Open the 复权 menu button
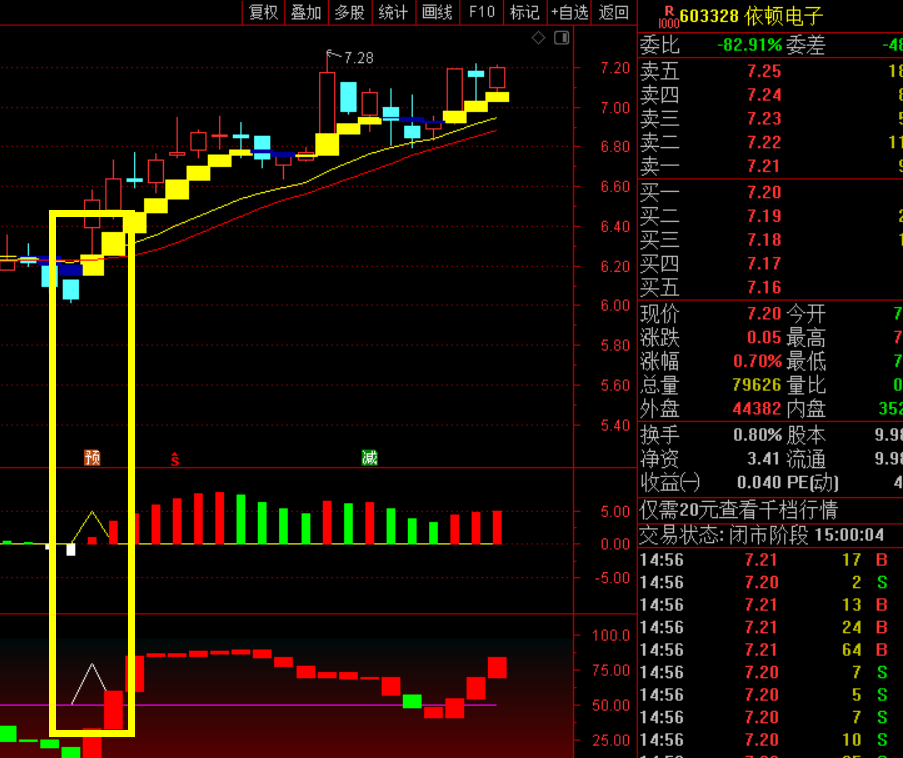Image resolution: width=903 pixels, height=758 pixels. 264,12
